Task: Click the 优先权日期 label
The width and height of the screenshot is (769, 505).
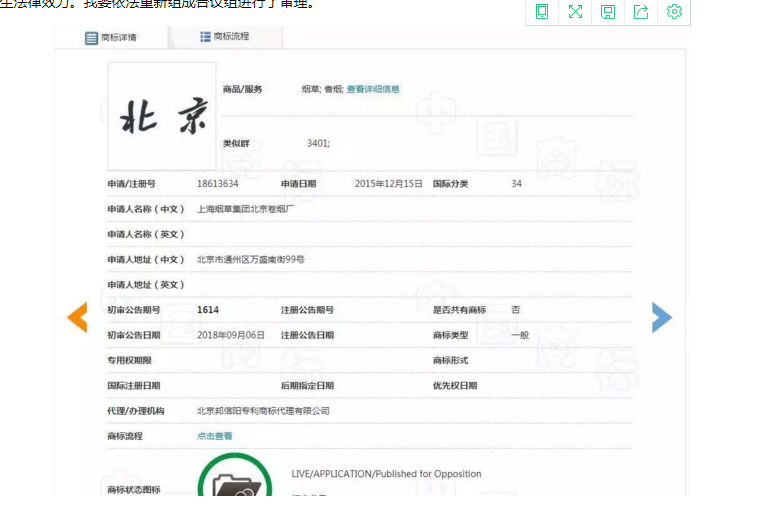Action: [x=455, y=386]
